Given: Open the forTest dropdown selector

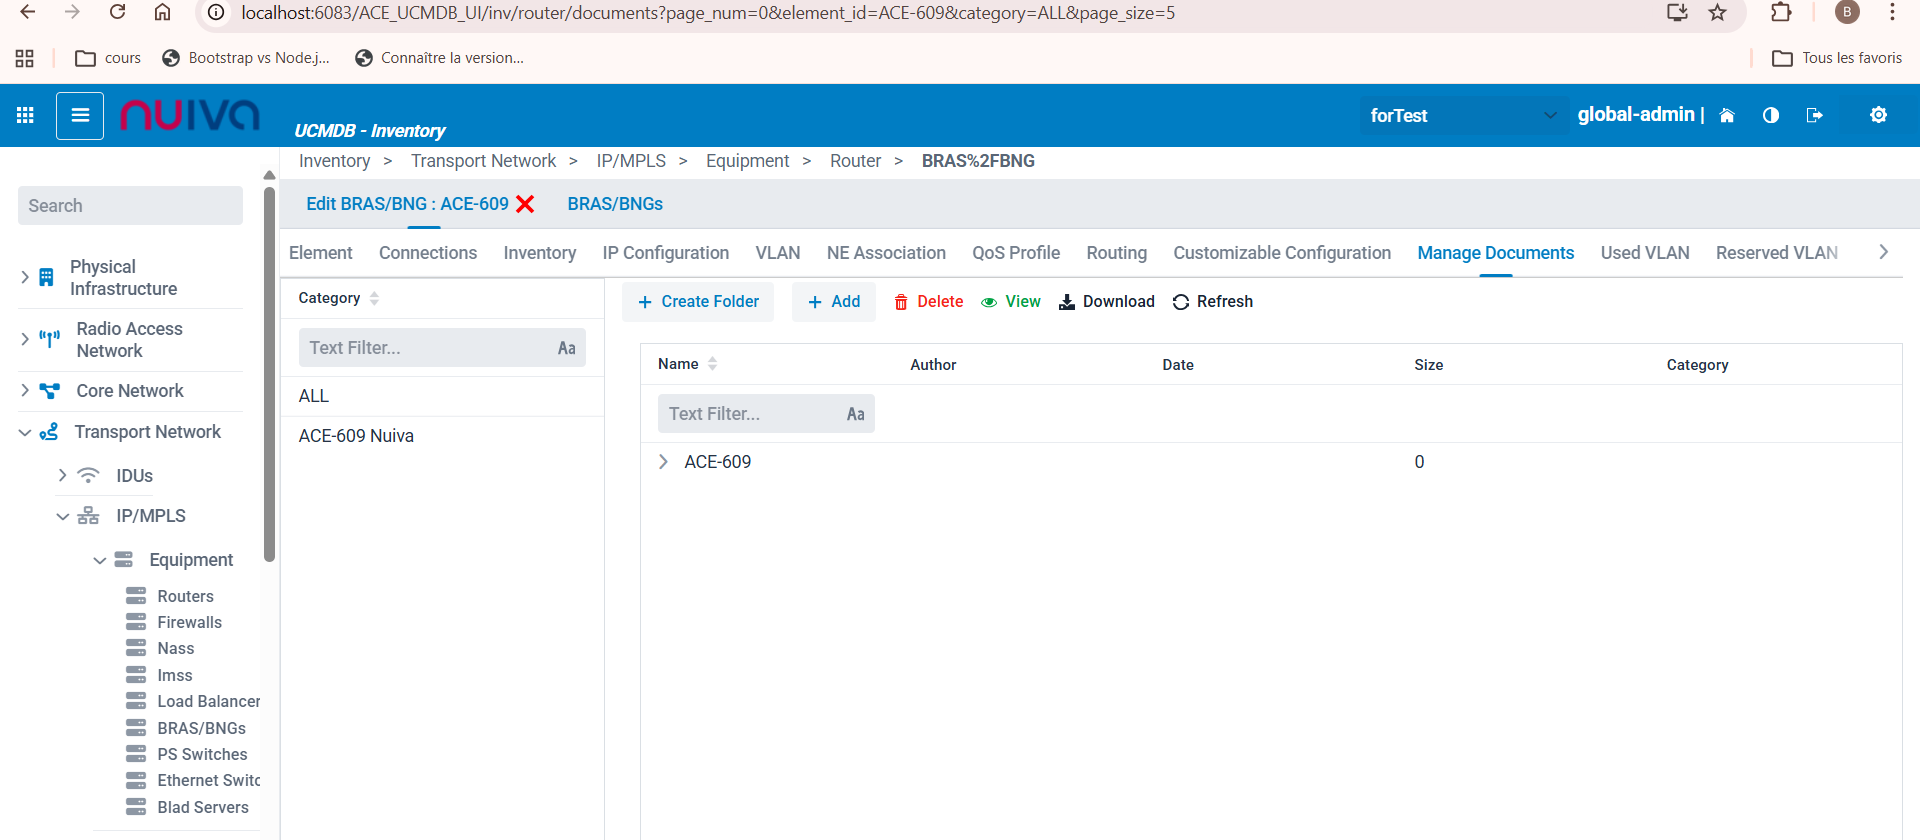Looking at the screenshot, I should (1461, 116).
